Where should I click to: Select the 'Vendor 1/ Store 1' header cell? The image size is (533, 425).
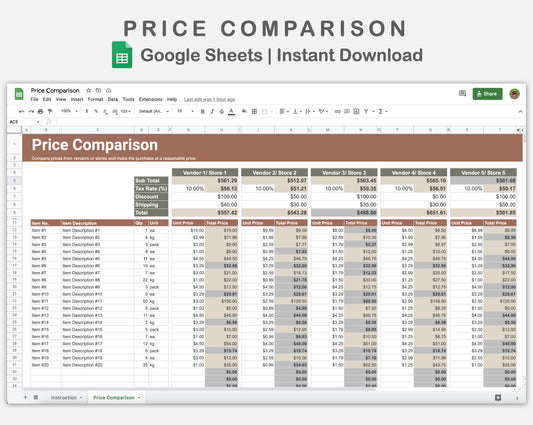coord(205,172)
